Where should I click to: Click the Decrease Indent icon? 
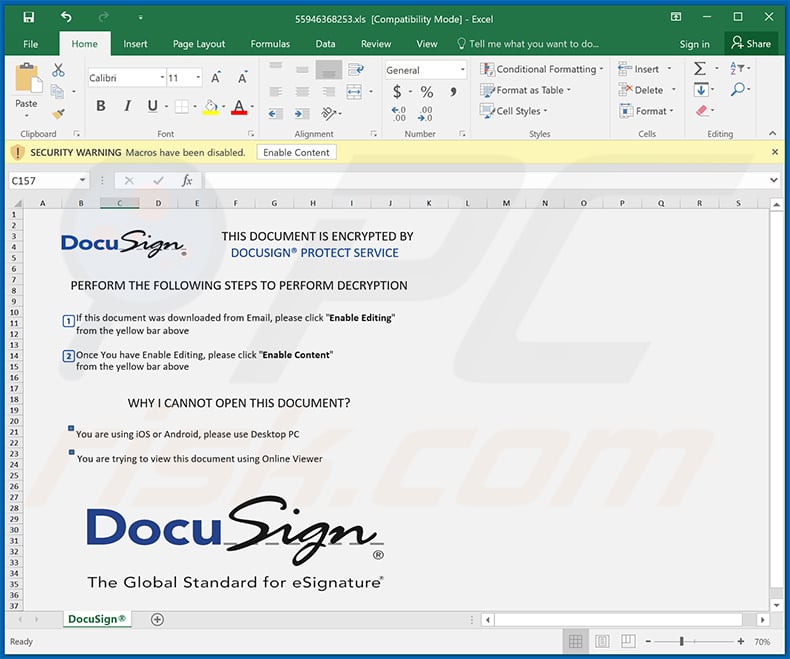[275, 114]
